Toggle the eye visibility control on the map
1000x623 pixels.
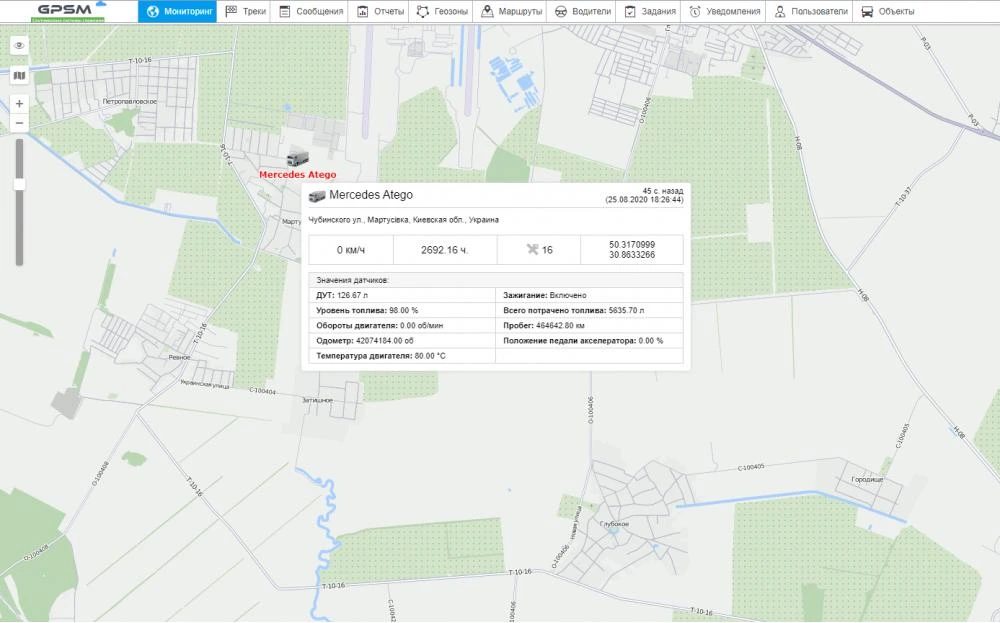[x=19, y=45]
